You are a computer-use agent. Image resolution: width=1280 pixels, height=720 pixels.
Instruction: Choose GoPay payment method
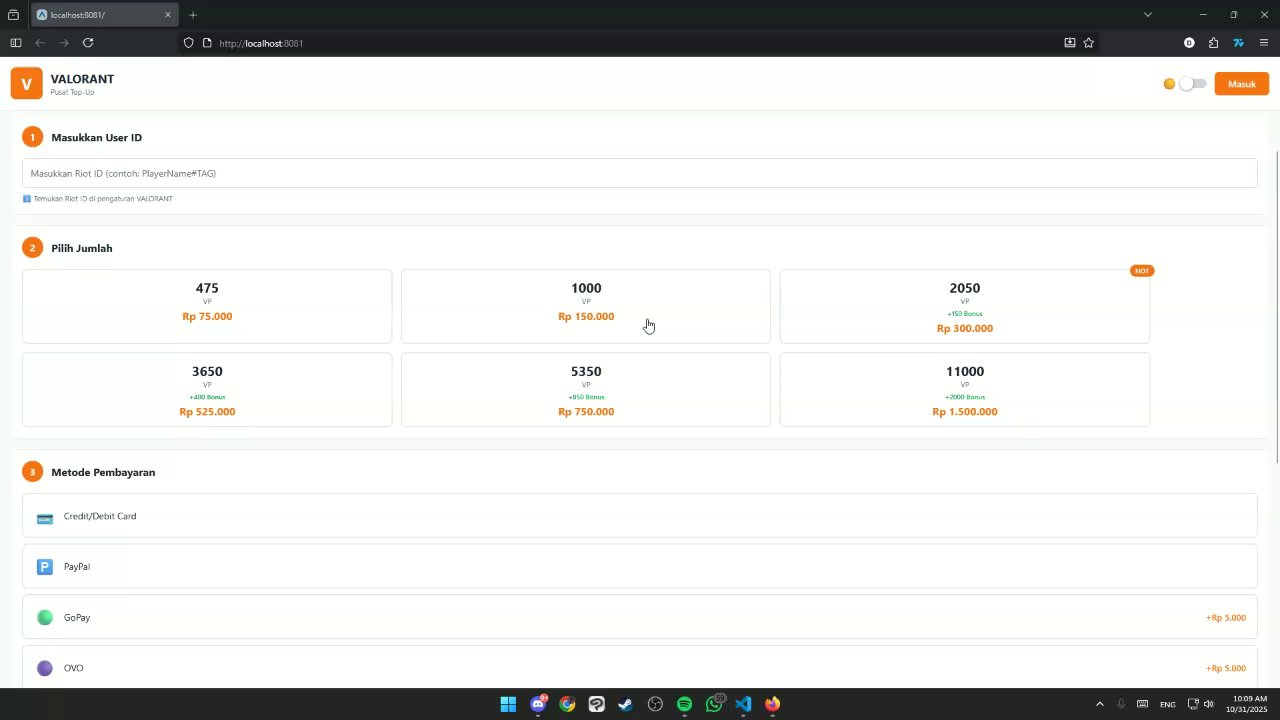tap(640, 617)
